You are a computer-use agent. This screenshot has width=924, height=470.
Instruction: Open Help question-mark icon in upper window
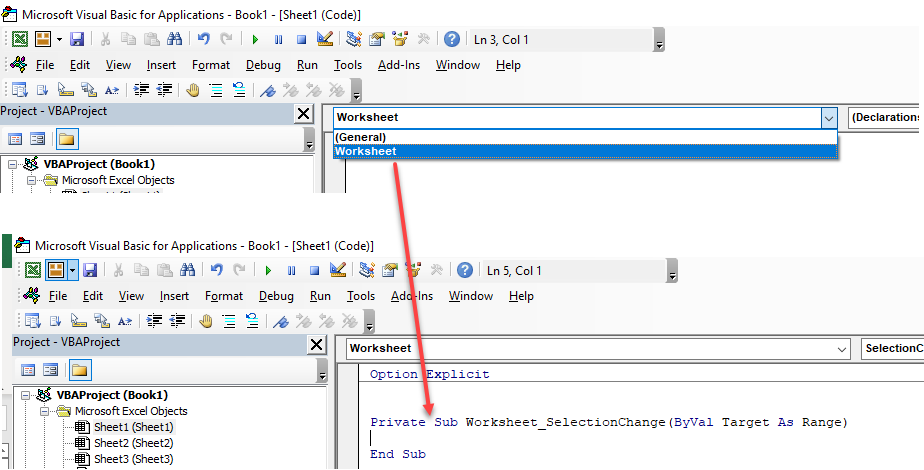click(x=452, y=39)
